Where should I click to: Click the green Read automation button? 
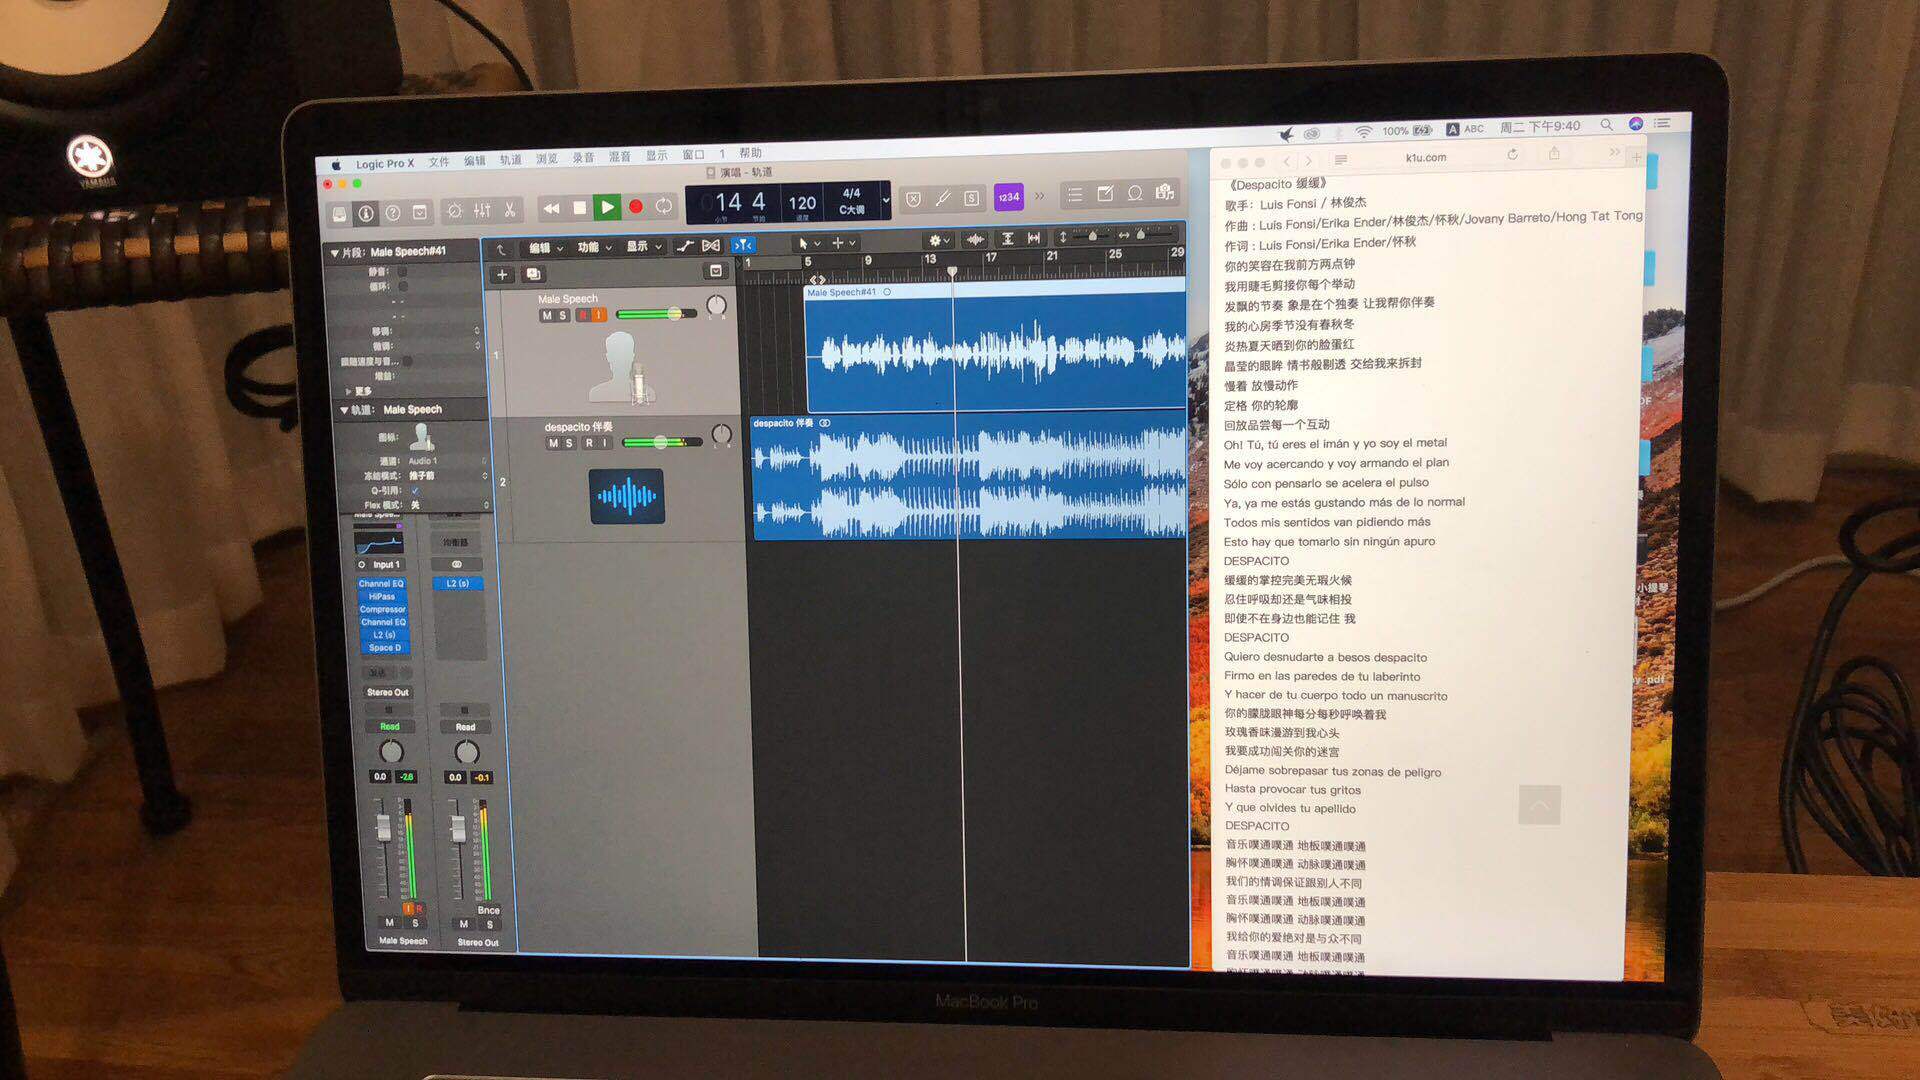pos(390,727)
